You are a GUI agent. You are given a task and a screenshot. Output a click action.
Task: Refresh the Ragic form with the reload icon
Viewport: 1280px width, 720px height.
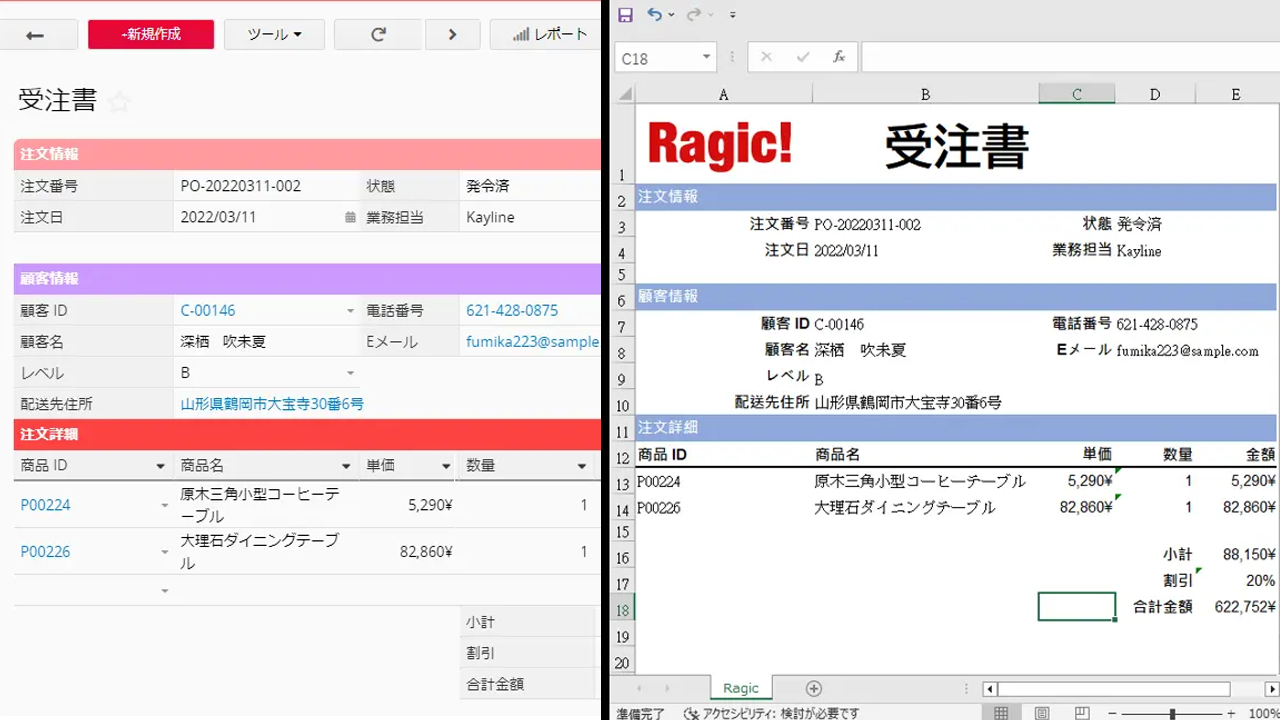(x=377, y=33)
